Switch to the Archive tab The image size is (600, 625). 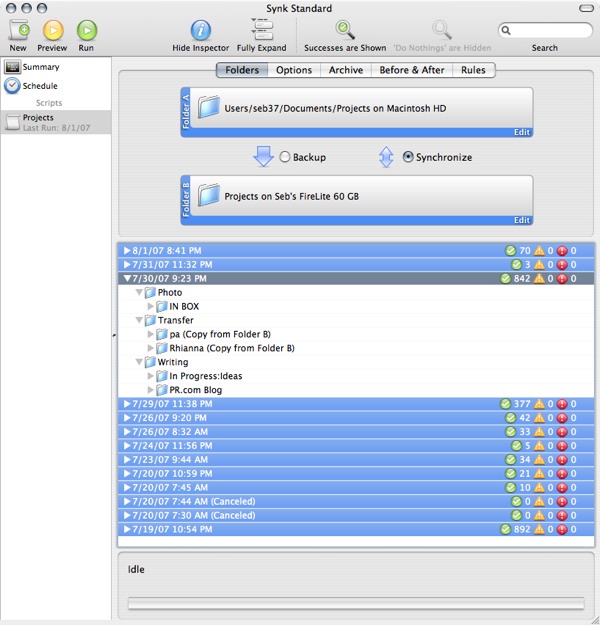[x=346, y=70]
